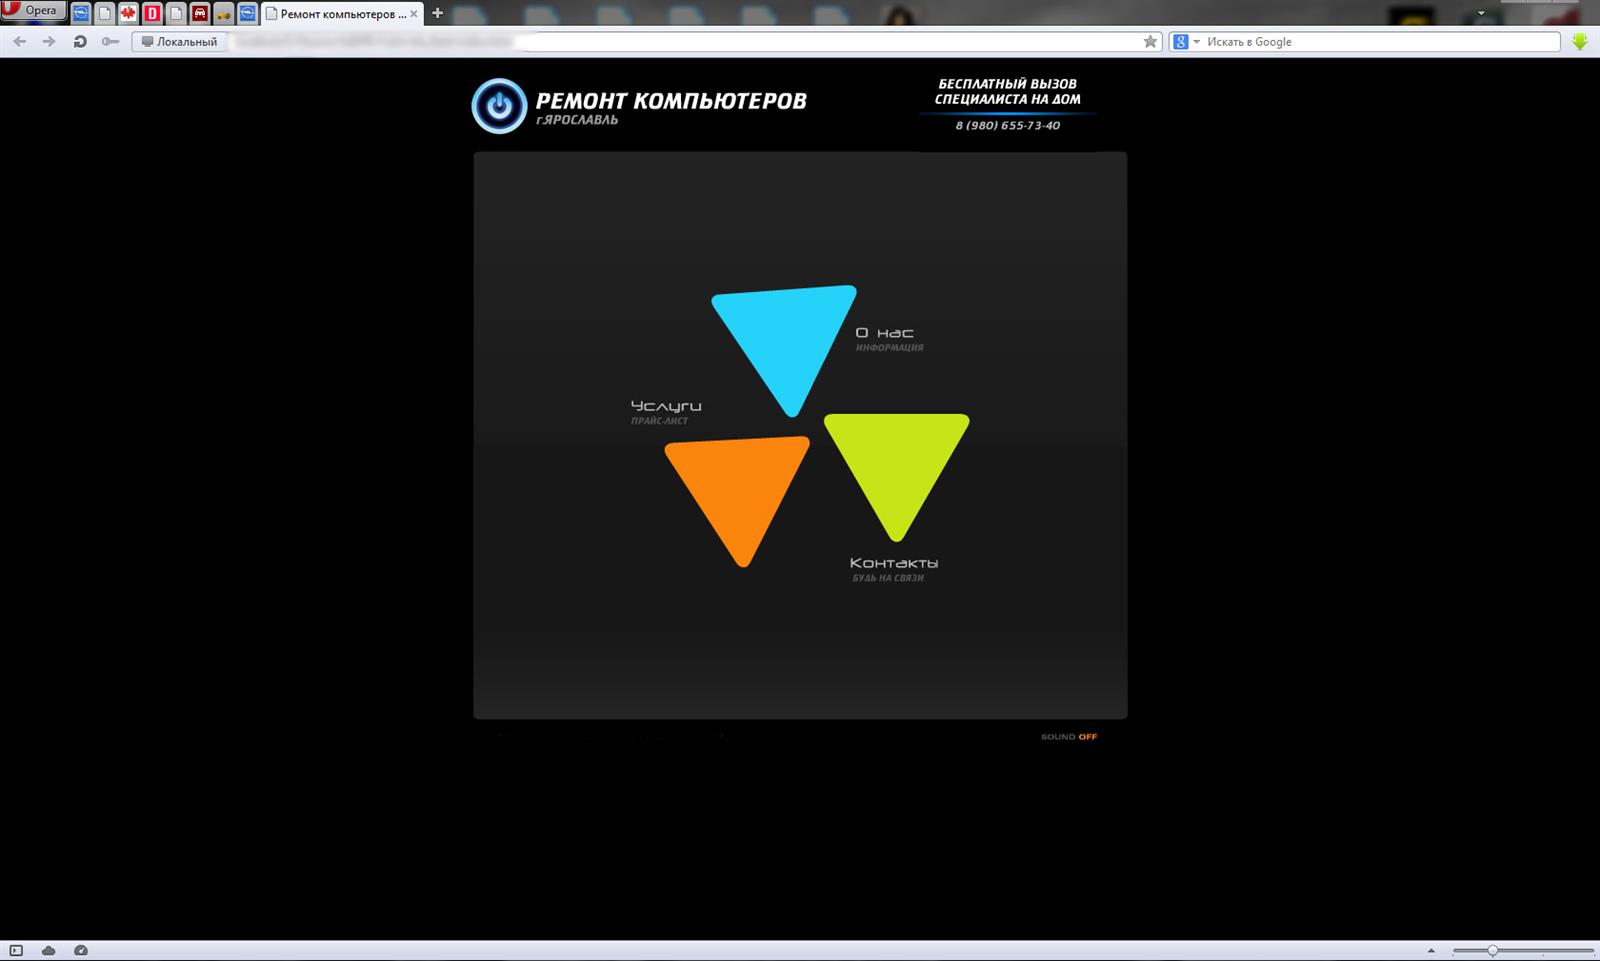Click the г.Ярославль subtitle text
The width and height of the screenshot is (1600, 961).
tap(577, 121)
